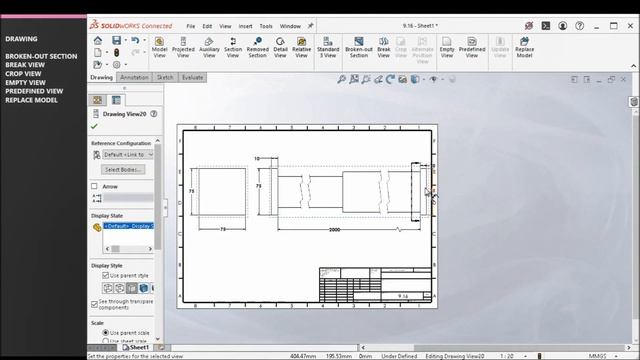The width and height of the screenshot is (640, 360).
Task: Expand the Save dropdown arrow
Action: (x=125, y=40)
